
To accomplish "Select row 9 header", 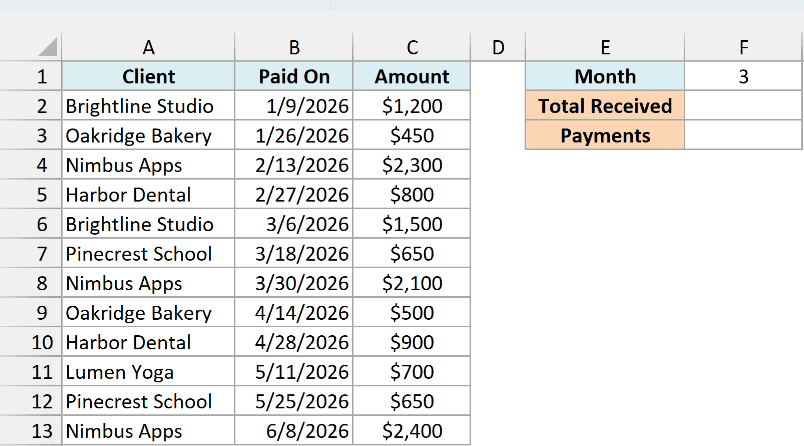I will point(31,313).
